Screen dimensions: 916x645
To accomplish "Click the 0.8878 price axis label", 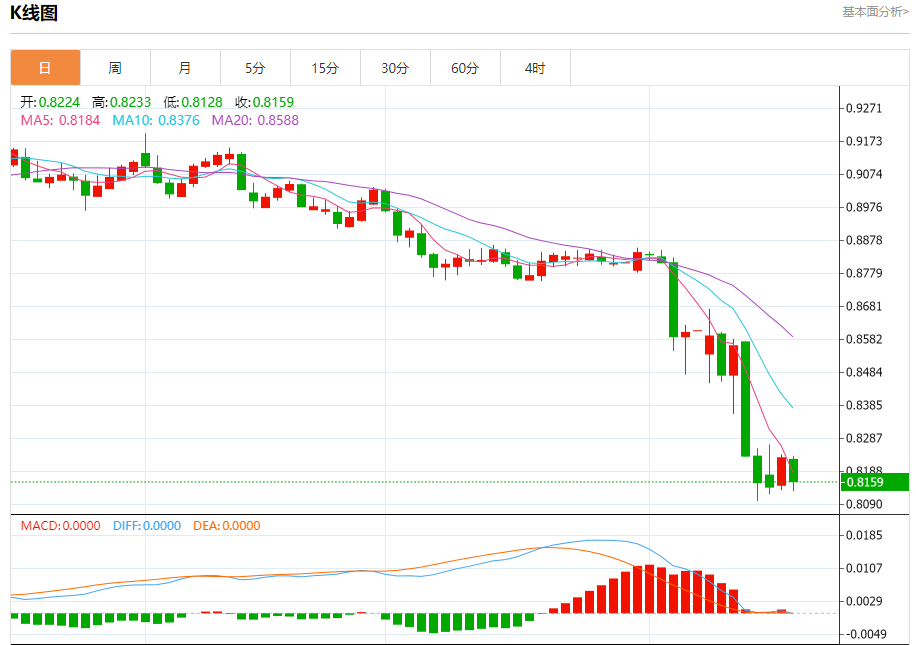I will pos(864,240).
